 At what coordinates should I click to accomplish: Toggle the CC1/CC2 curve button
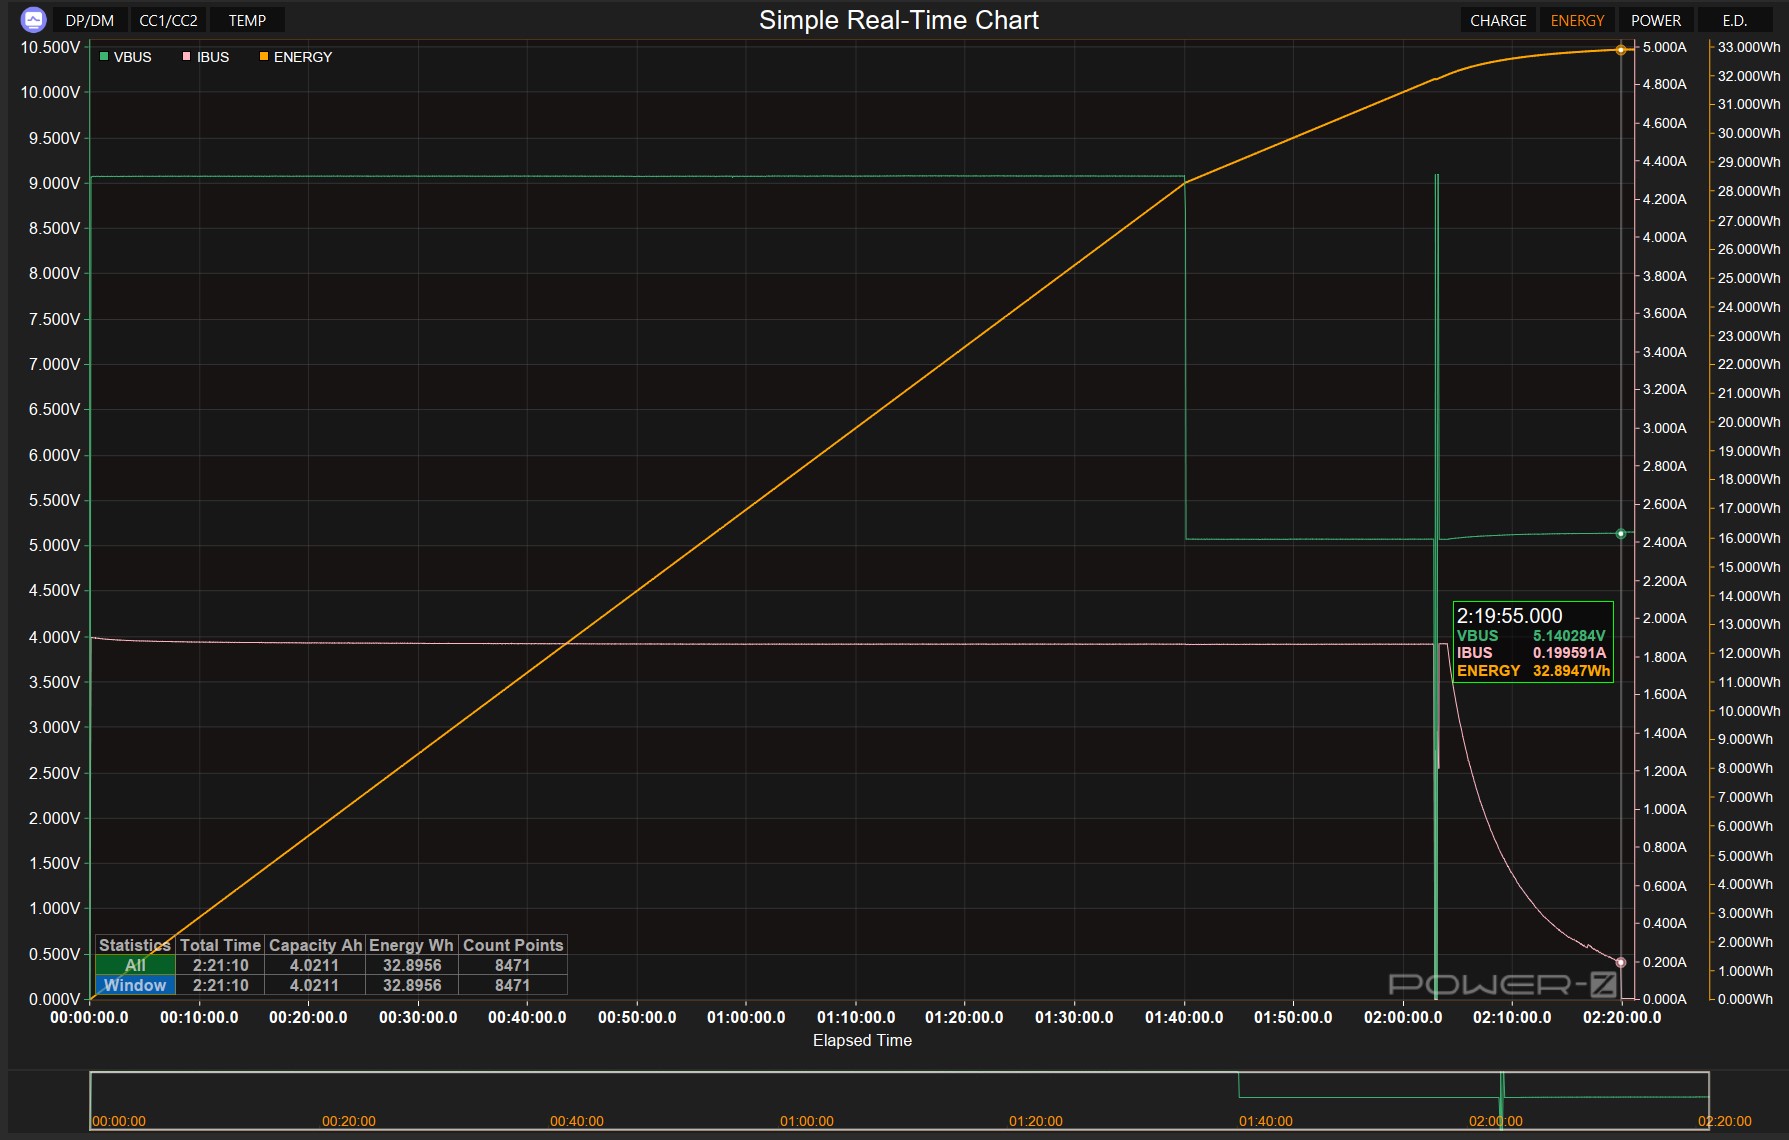(168, 20)
